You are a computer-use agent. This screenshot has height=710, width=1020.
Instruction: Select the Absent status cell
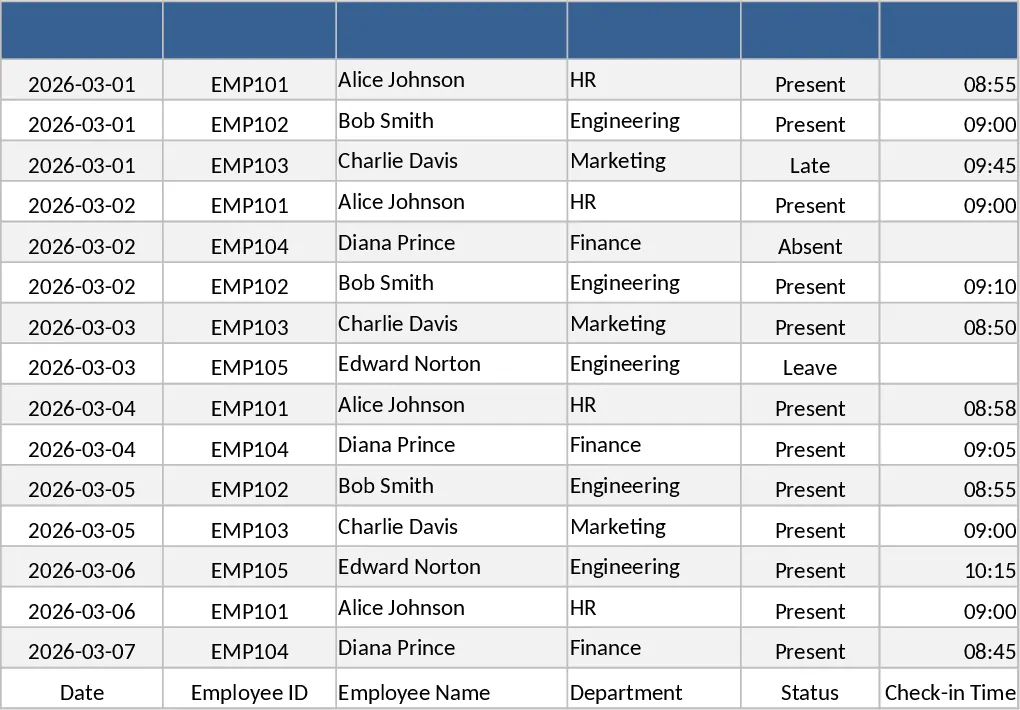(x=810, y=242)
